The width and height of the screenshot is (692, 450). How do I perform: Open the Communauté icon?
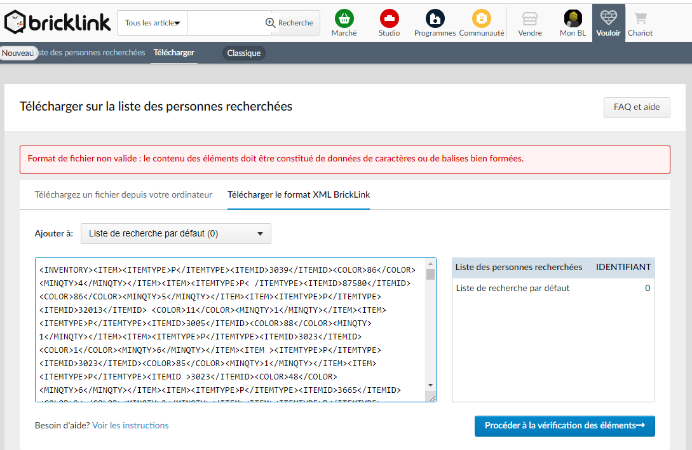click(481, 22)
